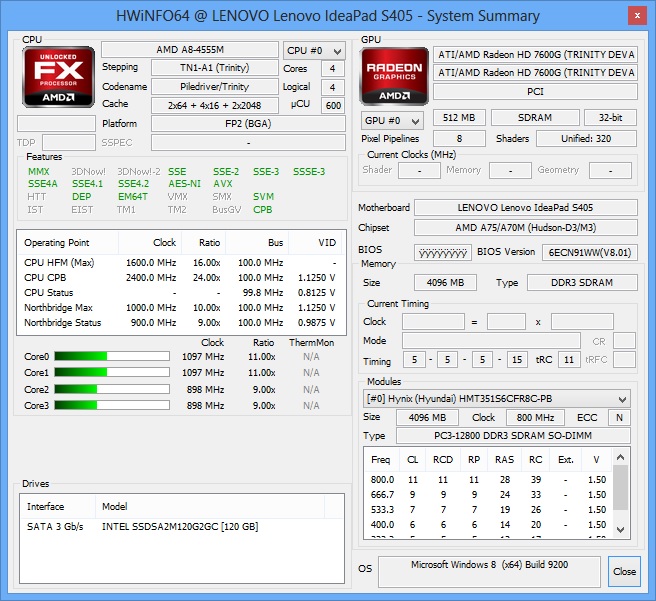Click the EM64T feature label
The height and width of the screenshot is (601, 656).
point(133,197)
